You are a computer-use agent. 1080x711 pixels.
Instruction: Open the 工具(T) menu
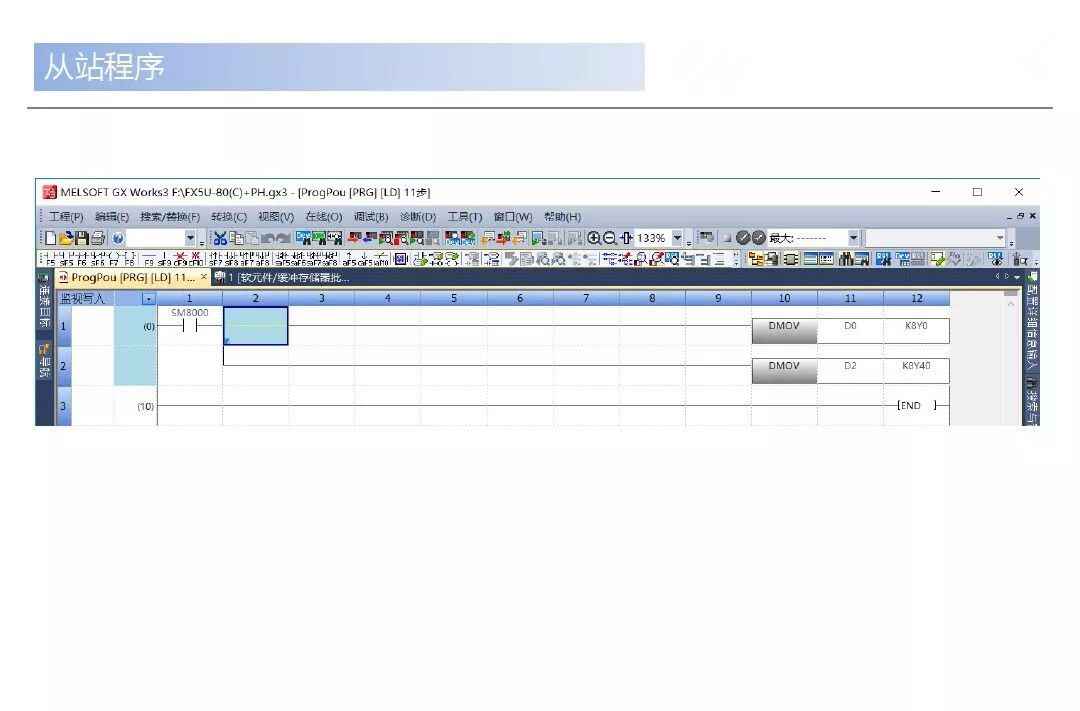[x=464, y=216]
